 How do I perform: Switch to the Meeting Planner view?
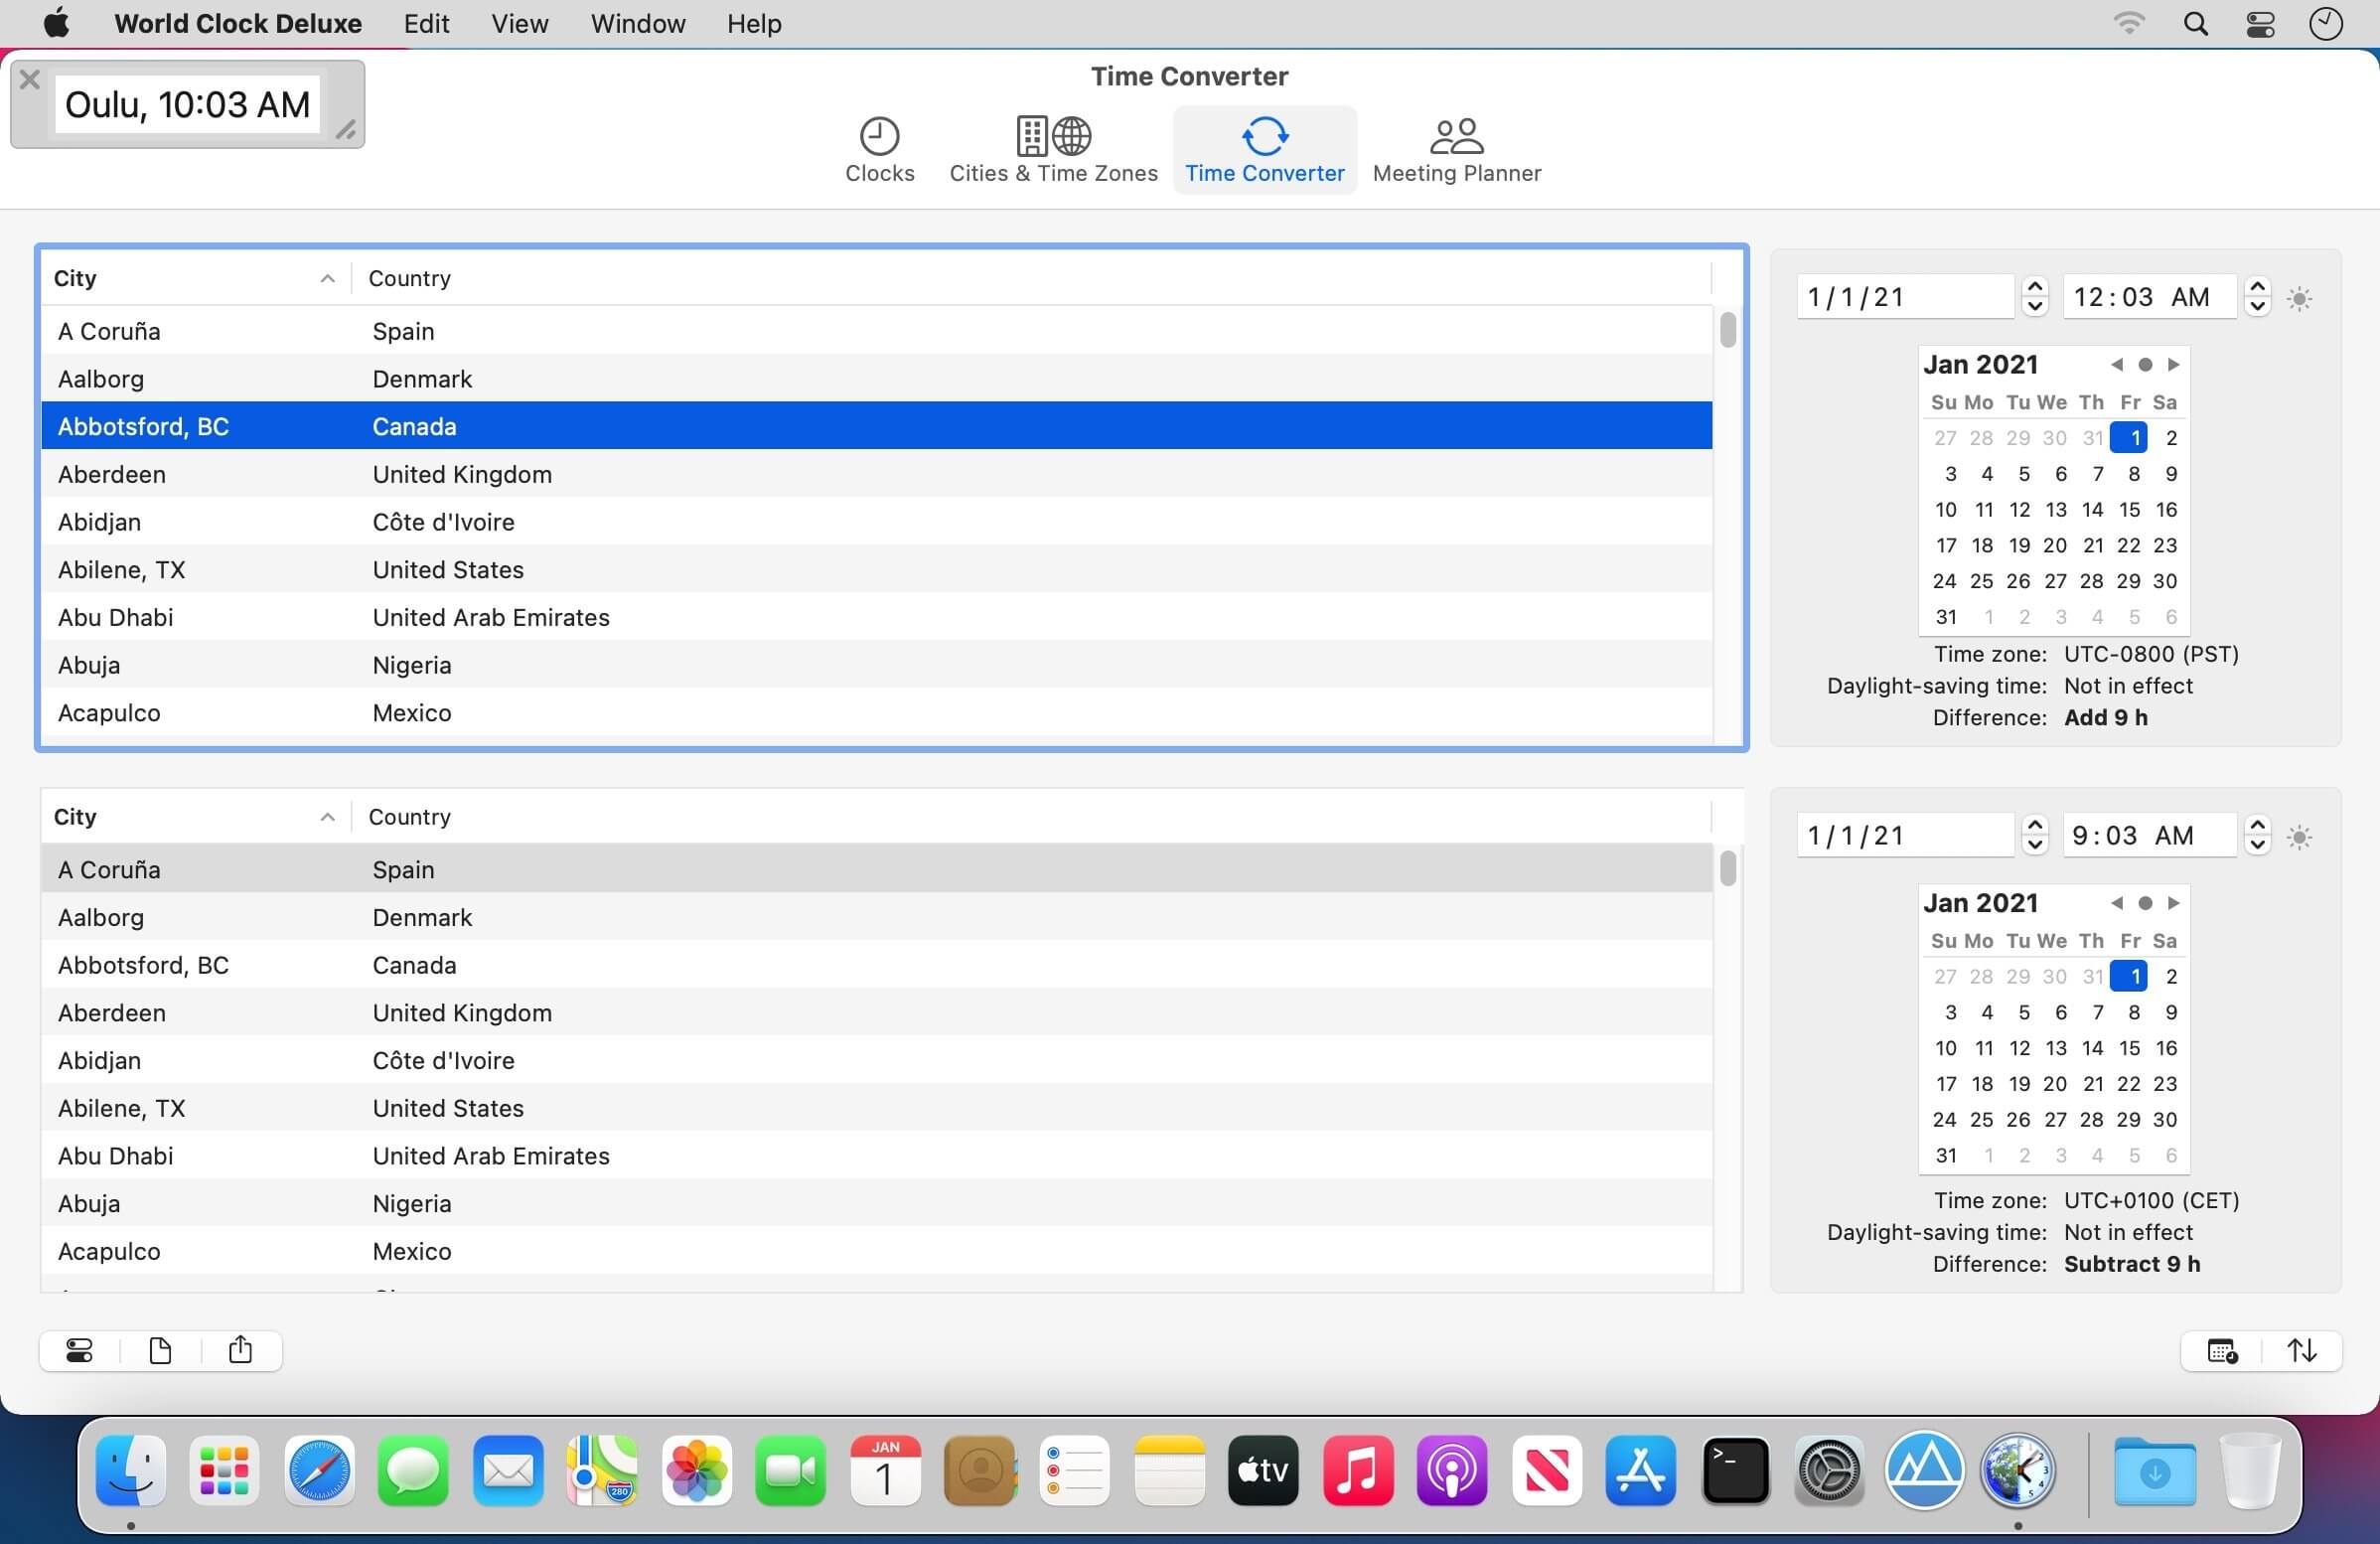tap(1456, 150)
